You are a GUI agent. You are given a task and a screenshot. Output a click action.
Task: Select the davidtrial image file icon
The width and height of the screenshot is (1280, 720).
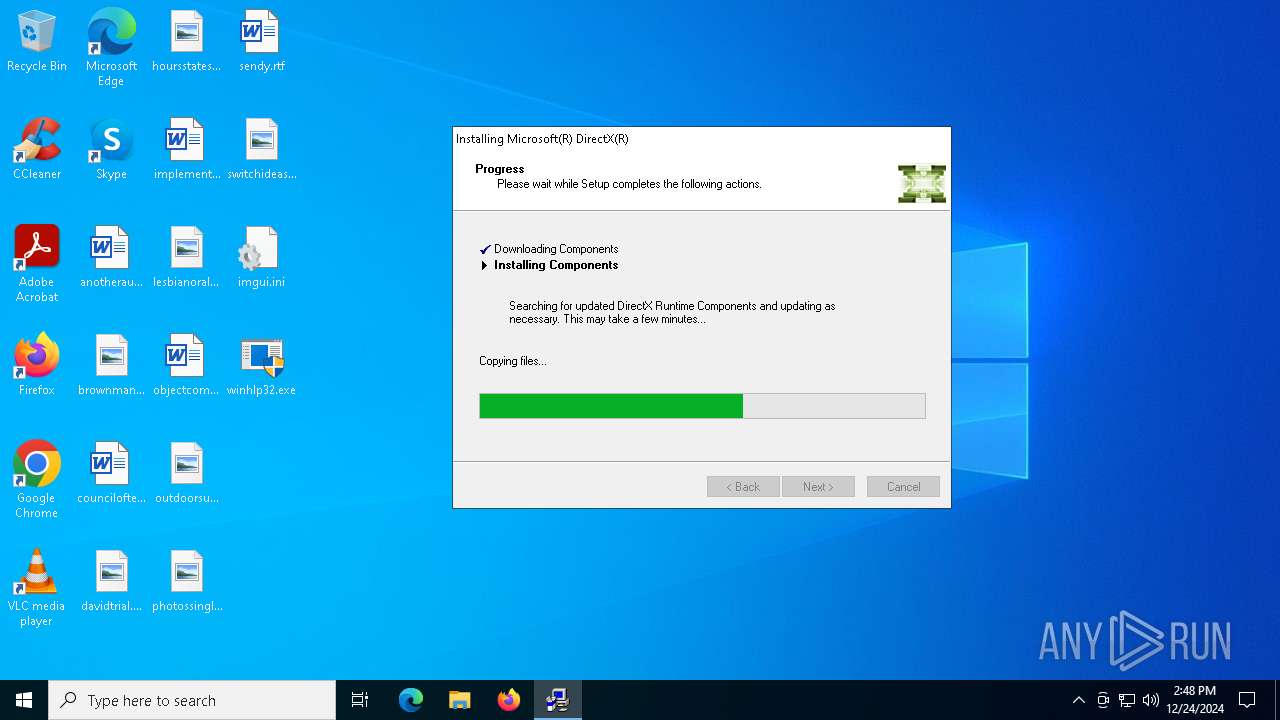(111, 582)
